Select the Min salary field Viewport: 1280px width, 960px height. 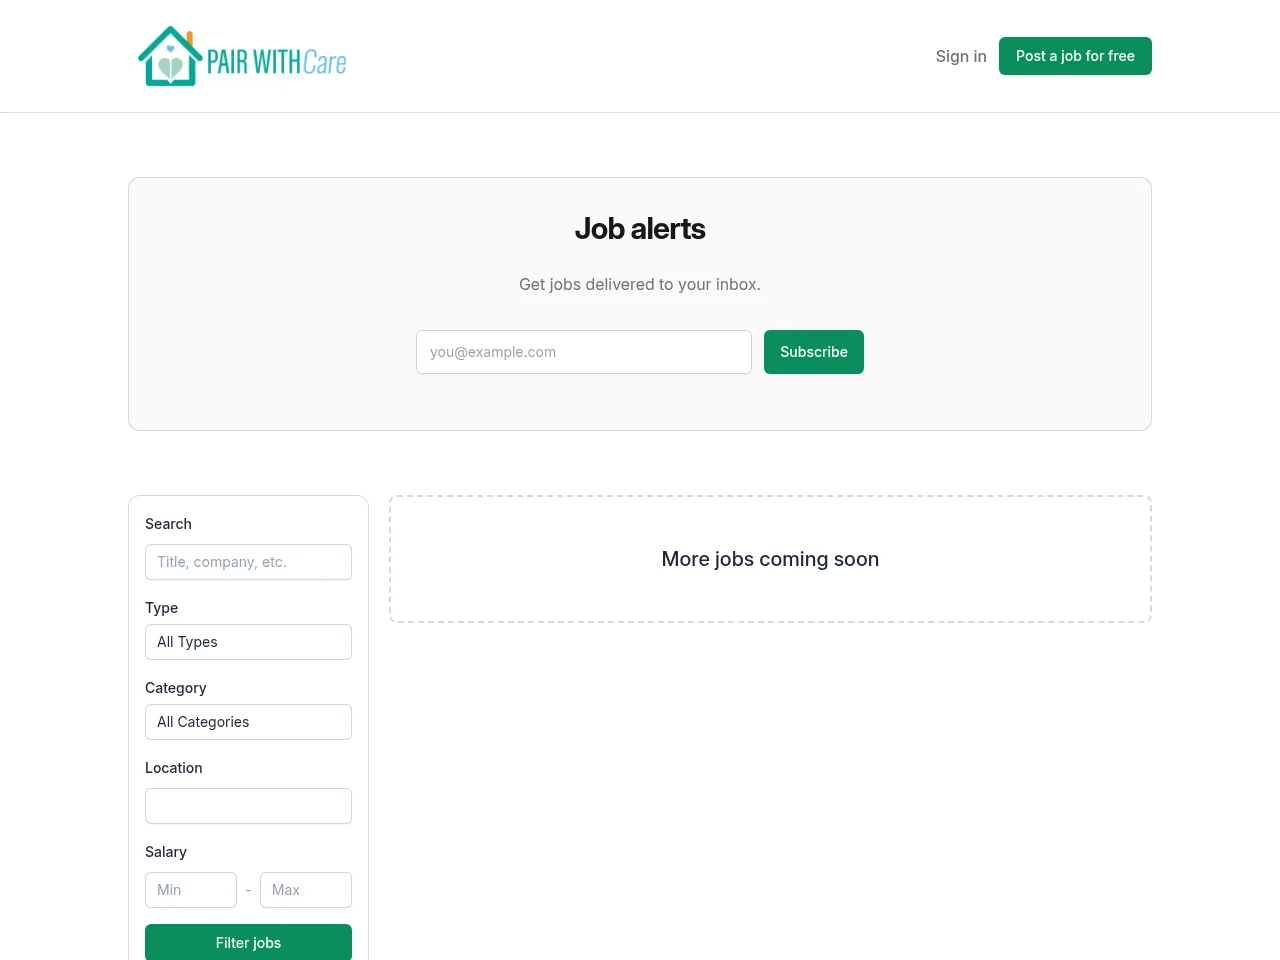pyautogui.click(x=191, y=890)
